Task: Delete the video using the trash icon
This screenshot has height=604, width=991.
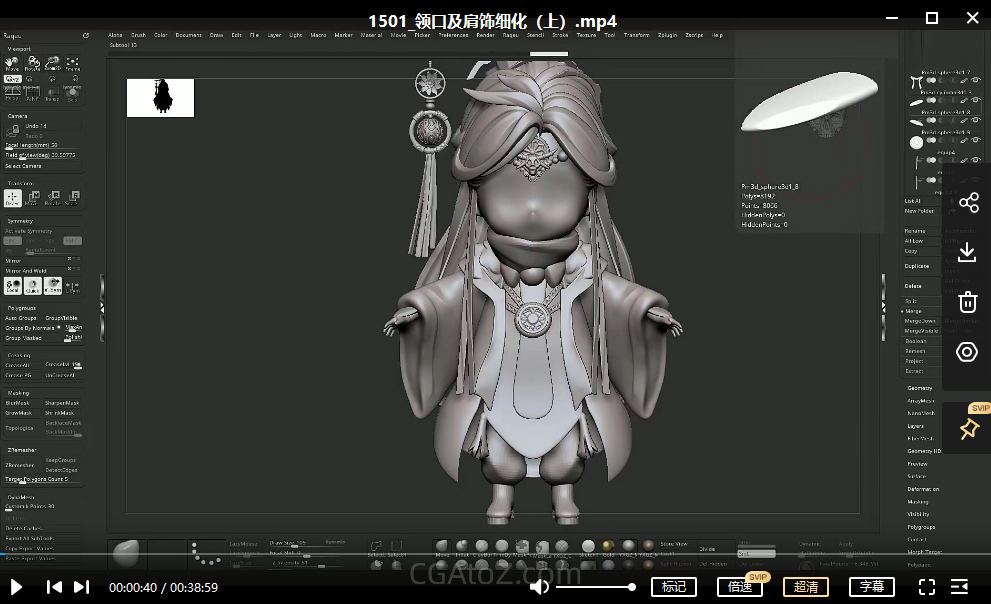Action: (x=967, y=302)
